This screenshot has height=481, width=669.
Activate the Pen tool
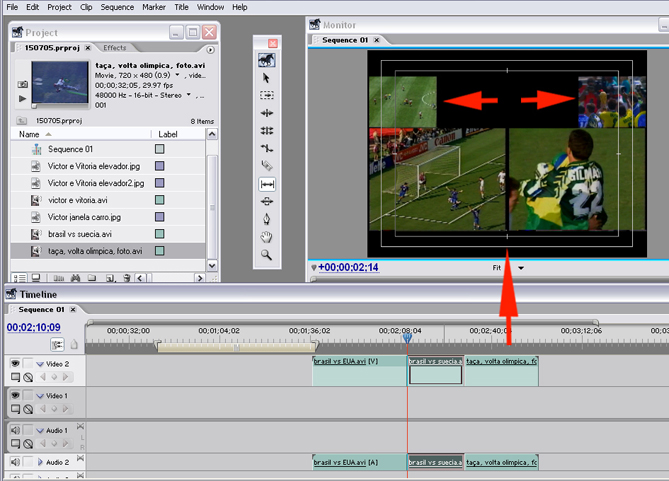[267, 219]
